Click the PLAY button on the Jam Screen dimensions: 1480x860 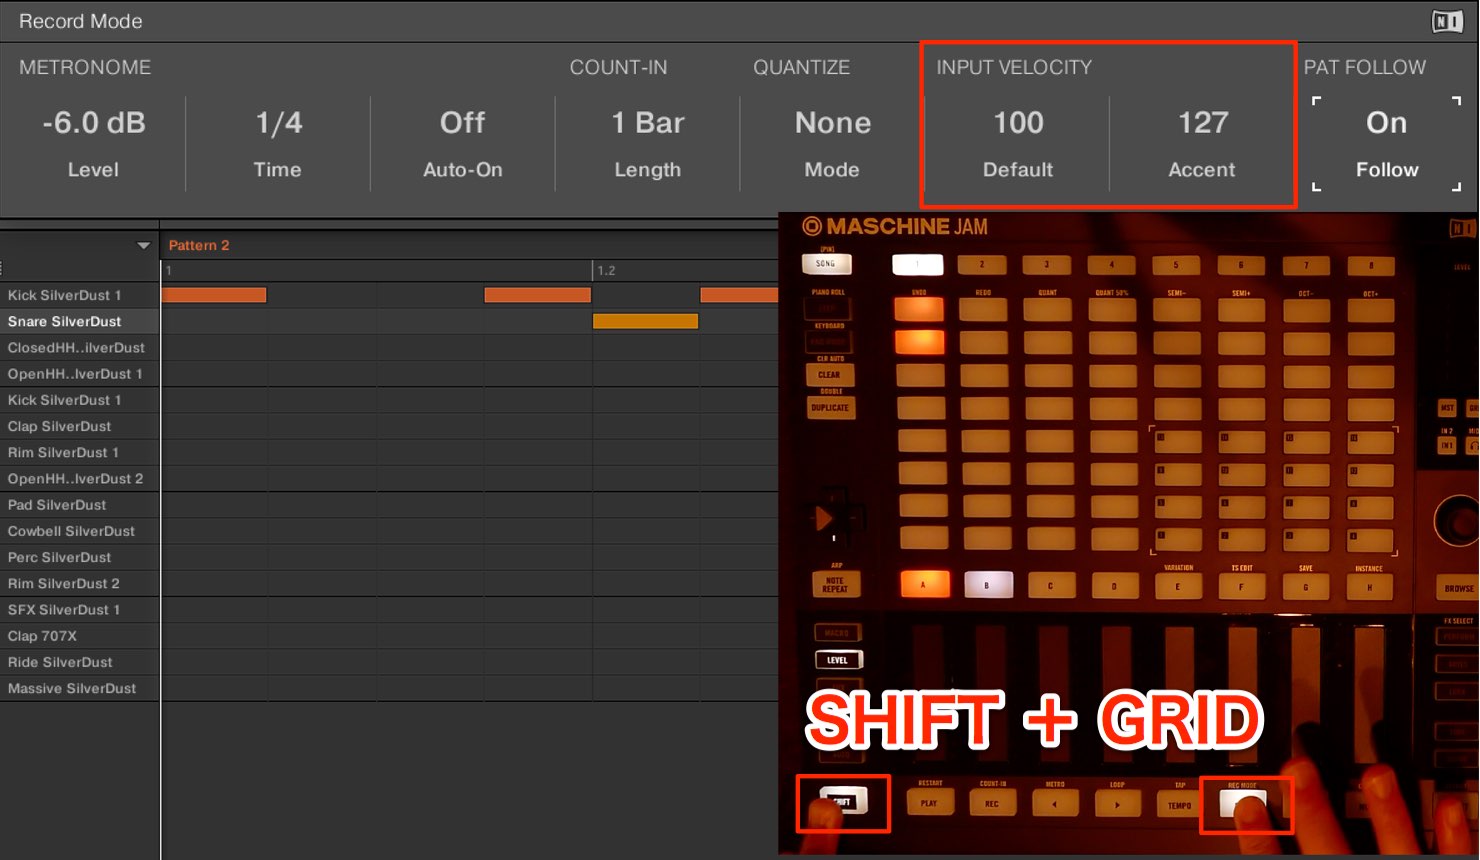point(929,802)
